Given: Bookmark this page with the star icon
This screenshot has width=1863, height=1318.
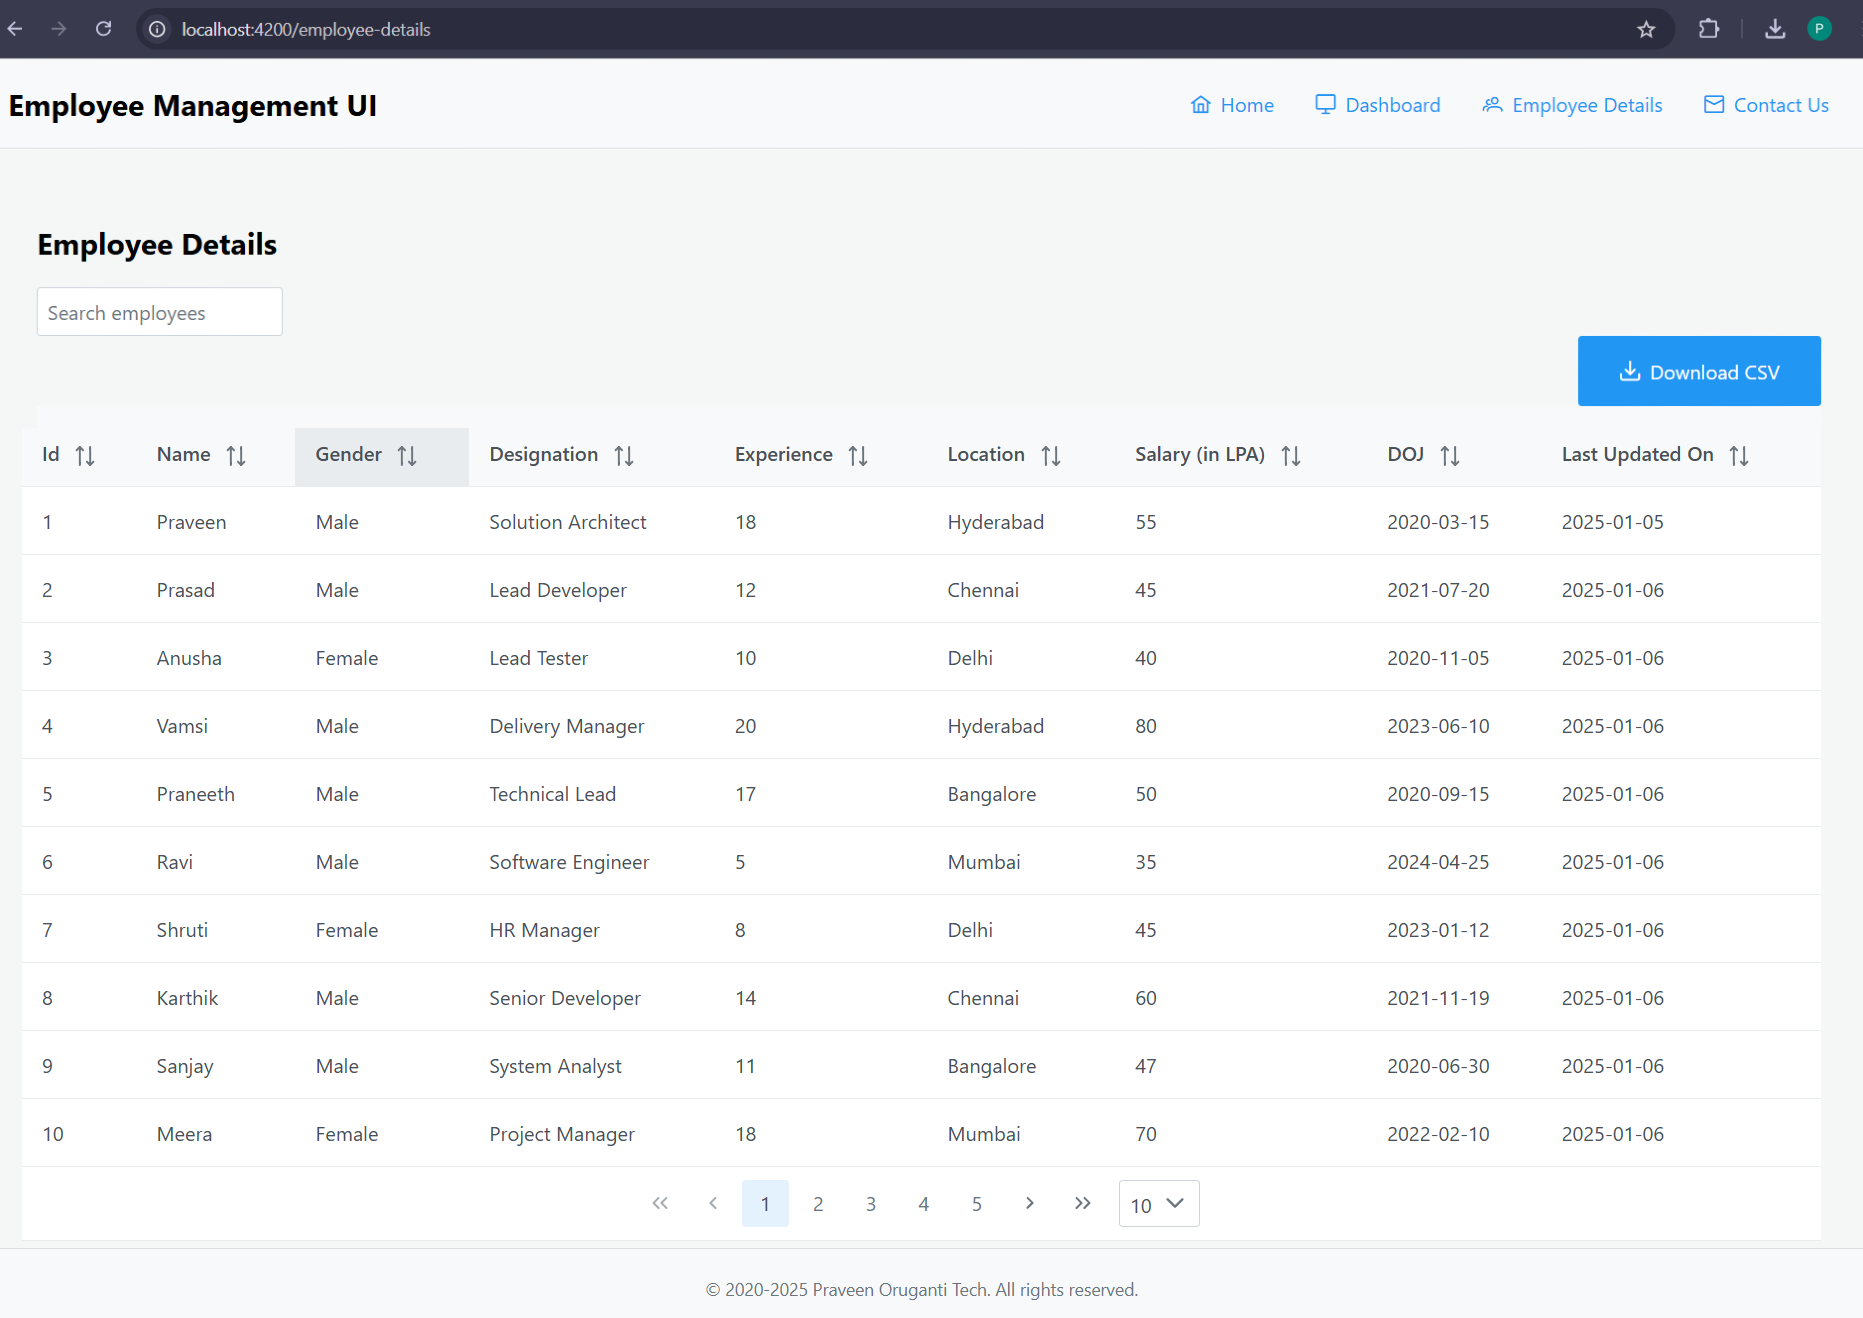Looking at the screenshot, I should [1646, 29].
